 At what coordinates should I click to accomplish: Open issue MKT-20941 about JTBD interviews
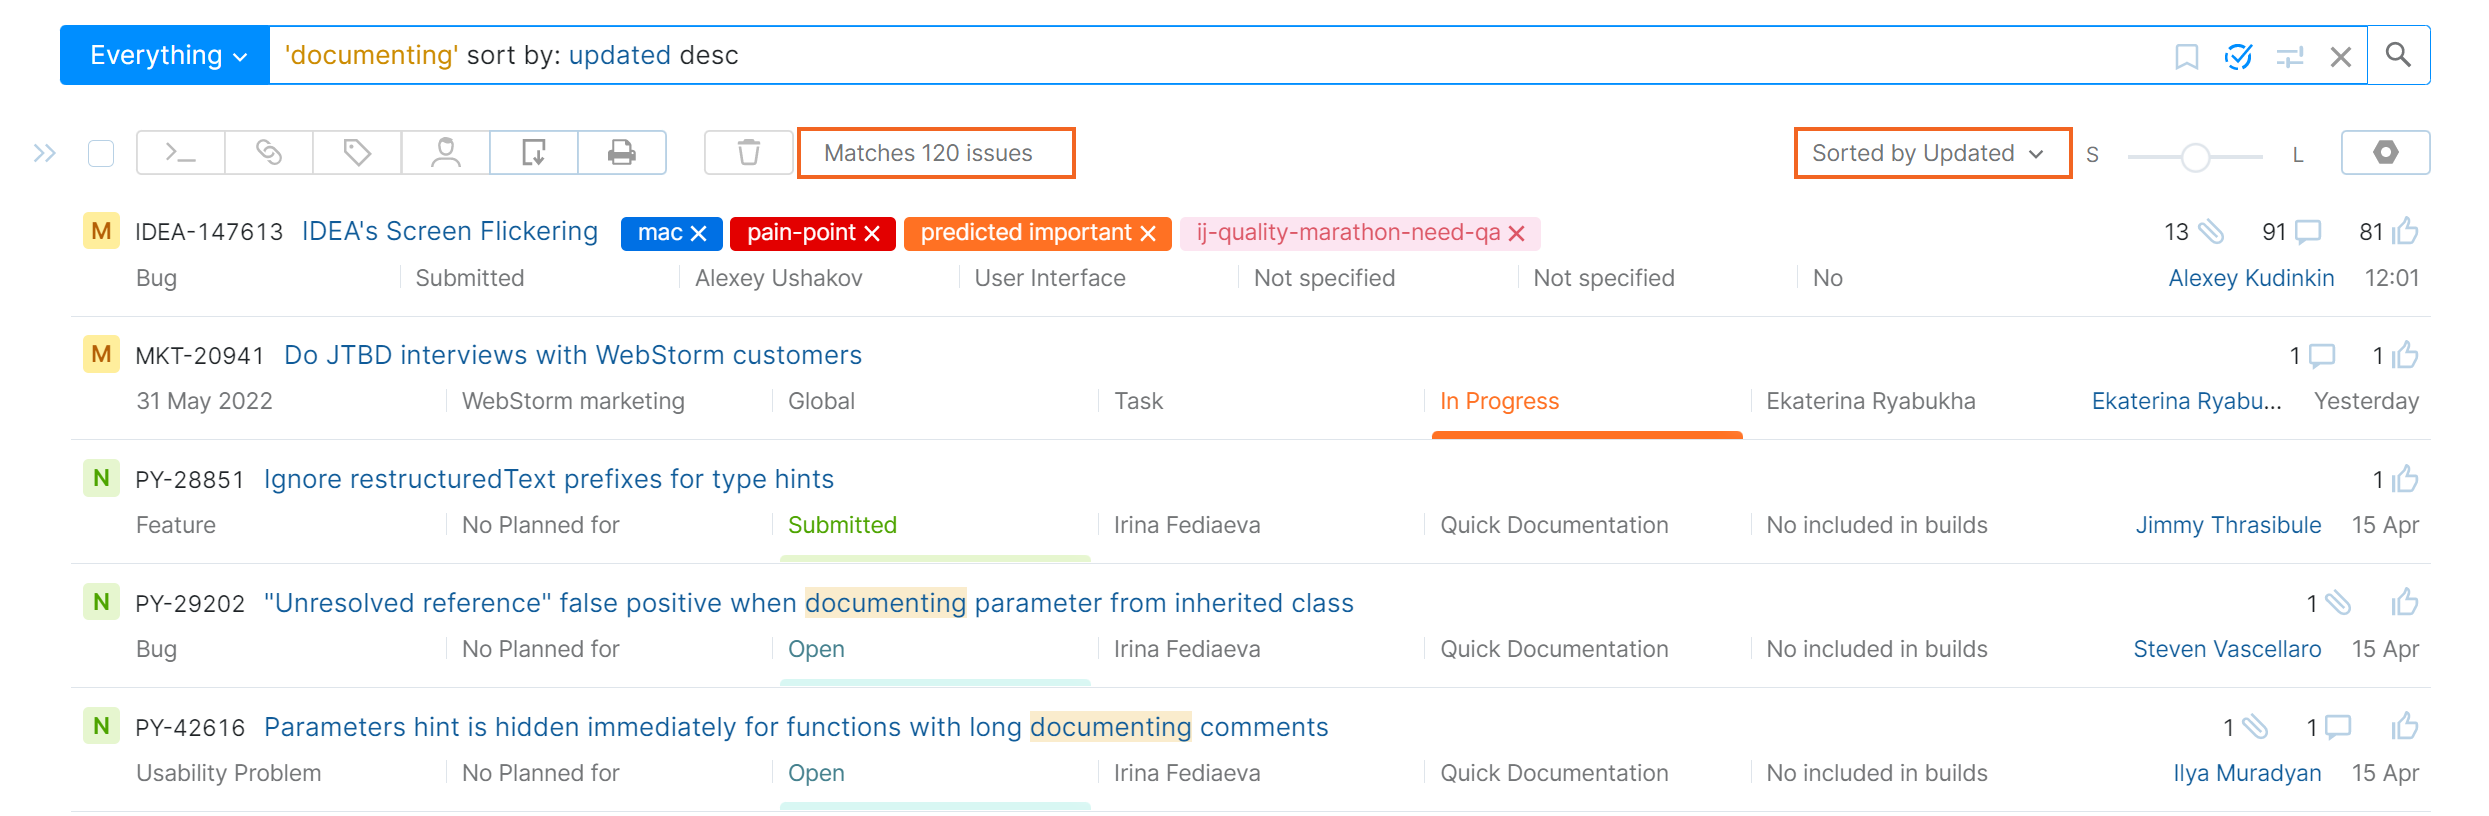[x=572, y=354]
